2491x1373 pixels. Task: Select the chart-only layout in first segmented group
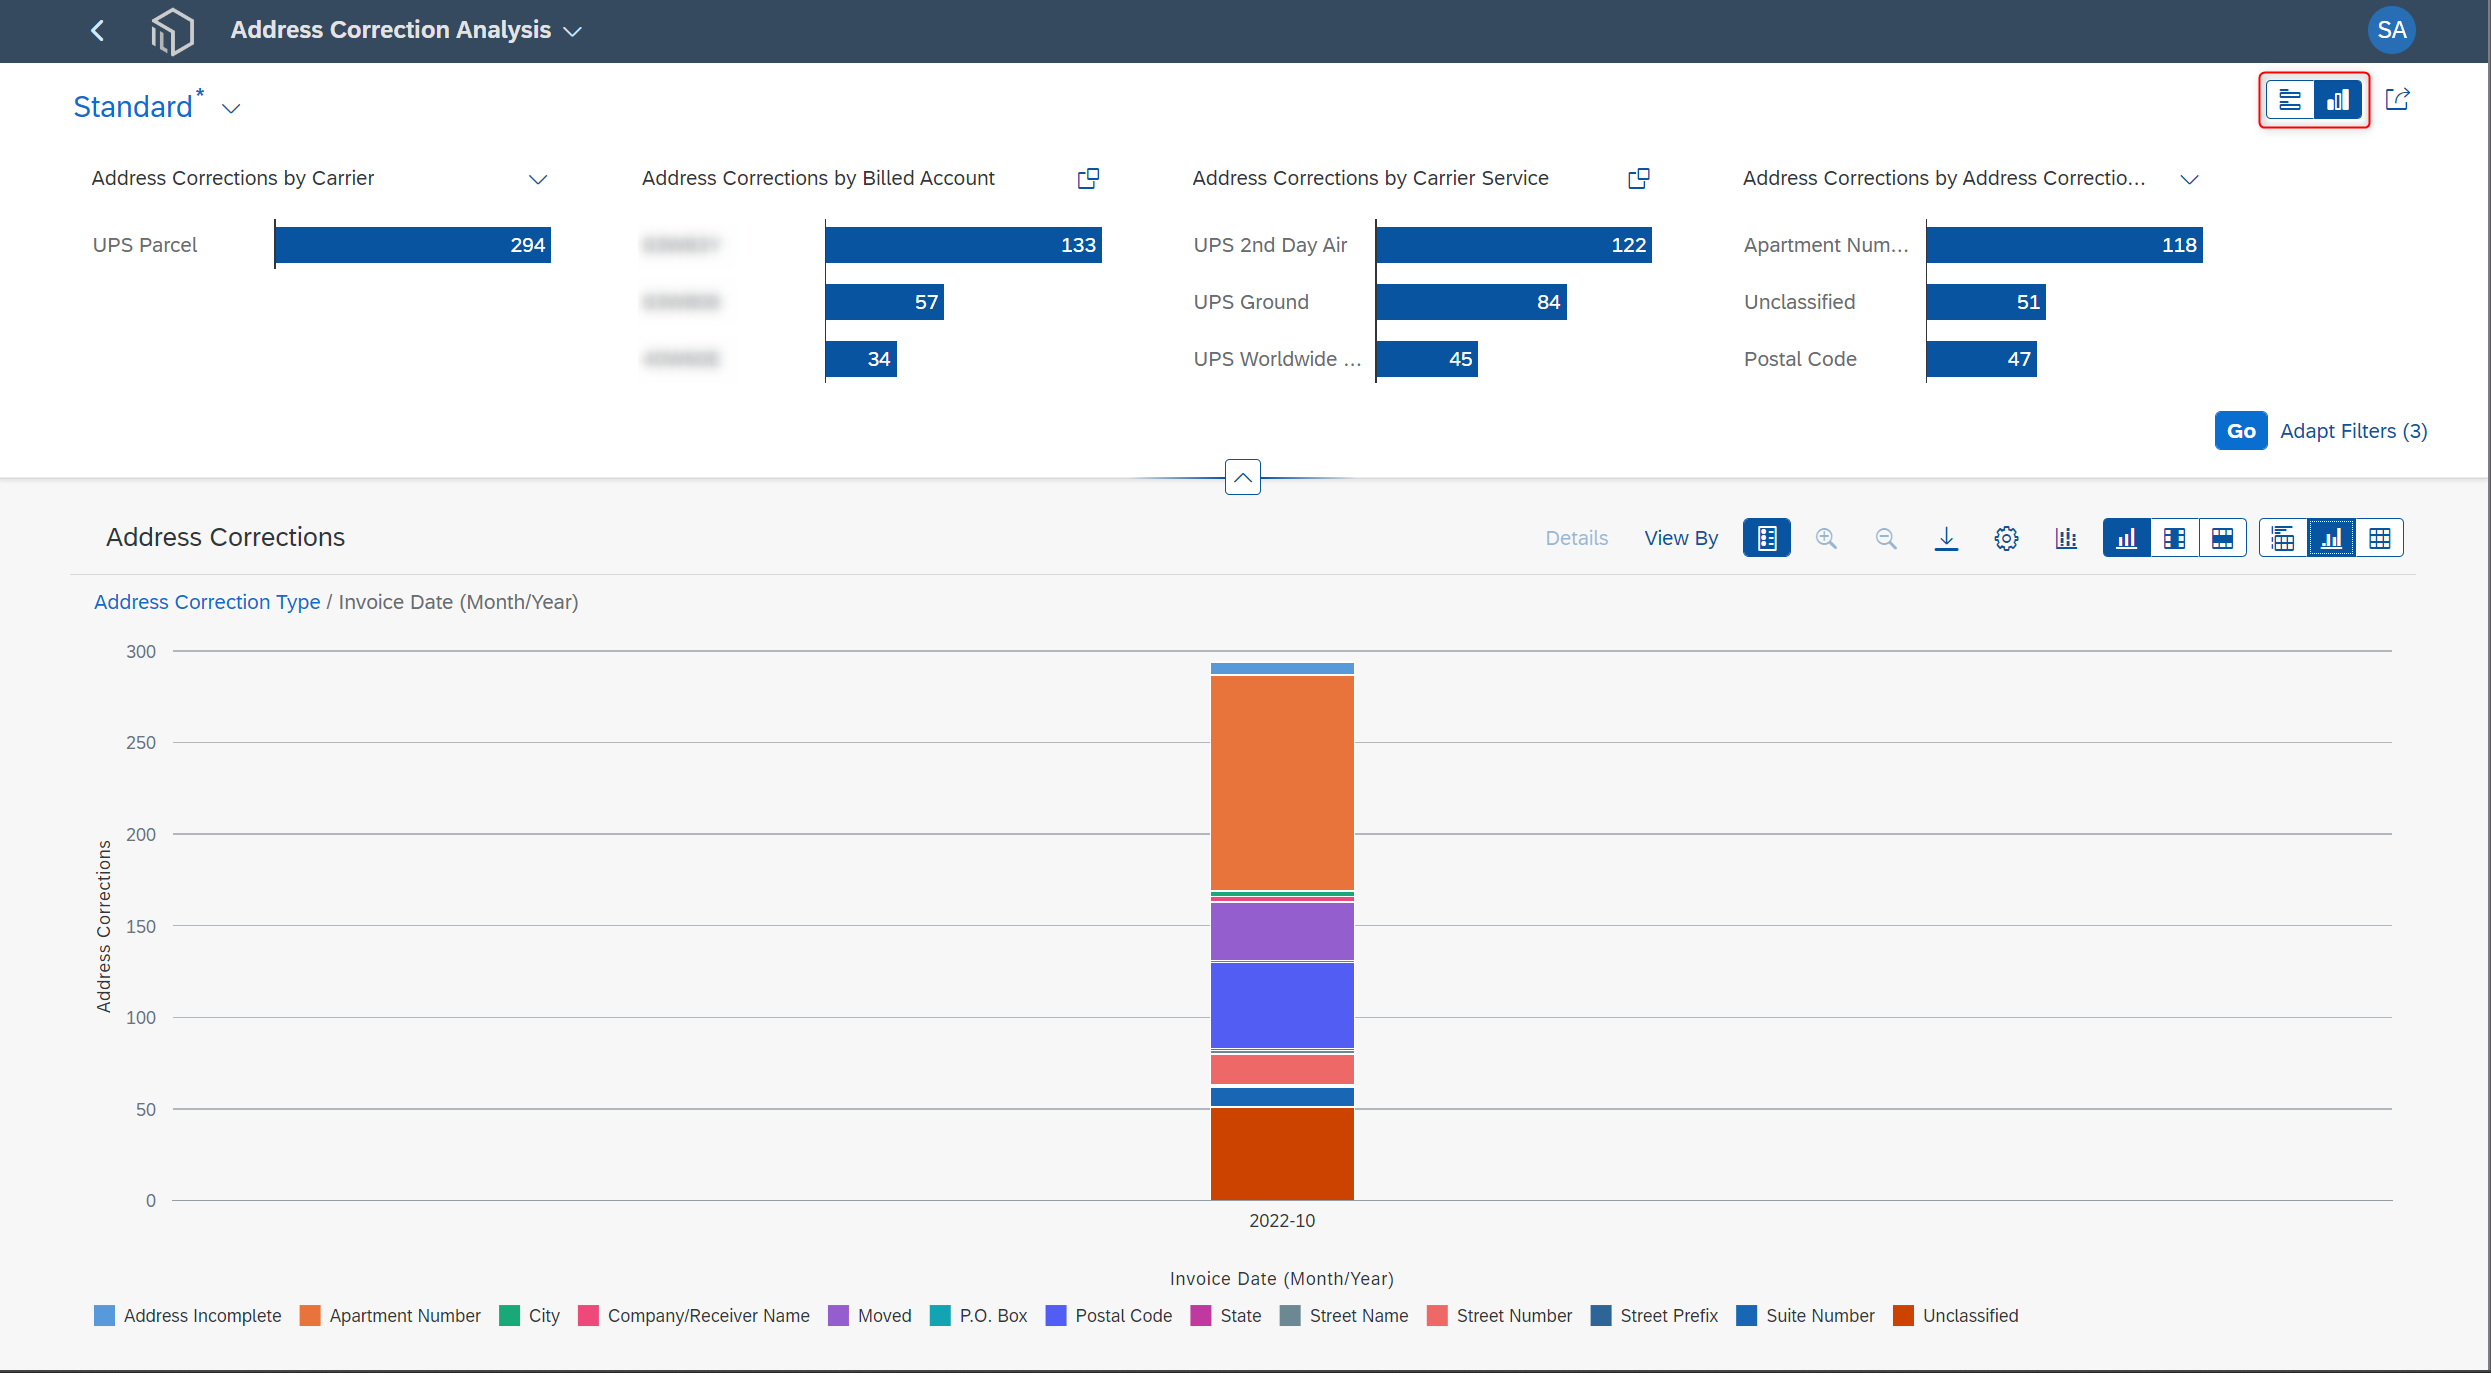2127,538
